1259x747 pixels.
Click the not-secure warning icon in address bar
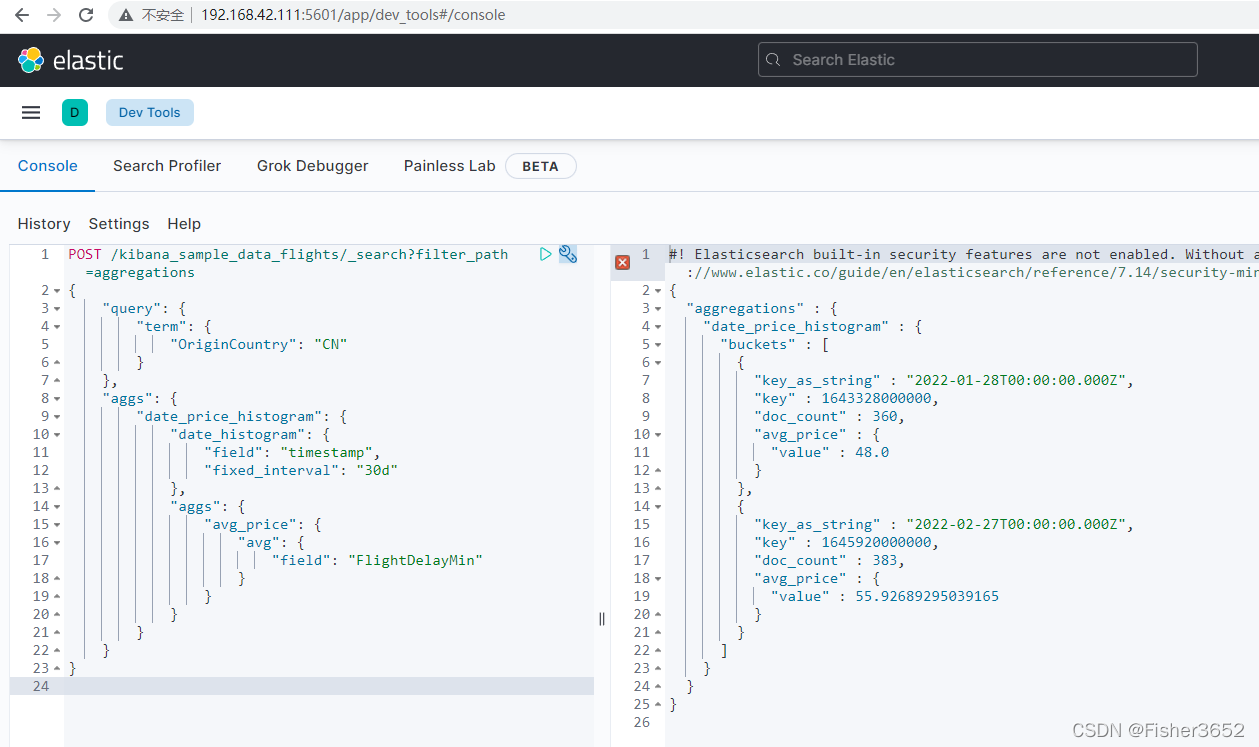click(x=125, y=15)
